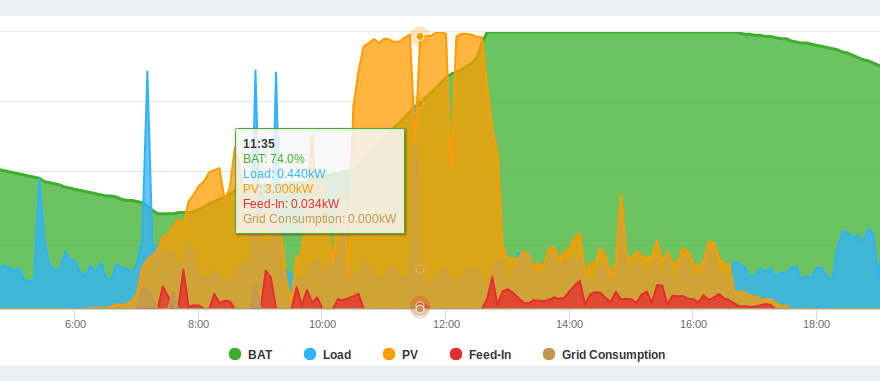880x381 pixels.
Task: Toggle Load series via legend label
Action: pos(337,355)
